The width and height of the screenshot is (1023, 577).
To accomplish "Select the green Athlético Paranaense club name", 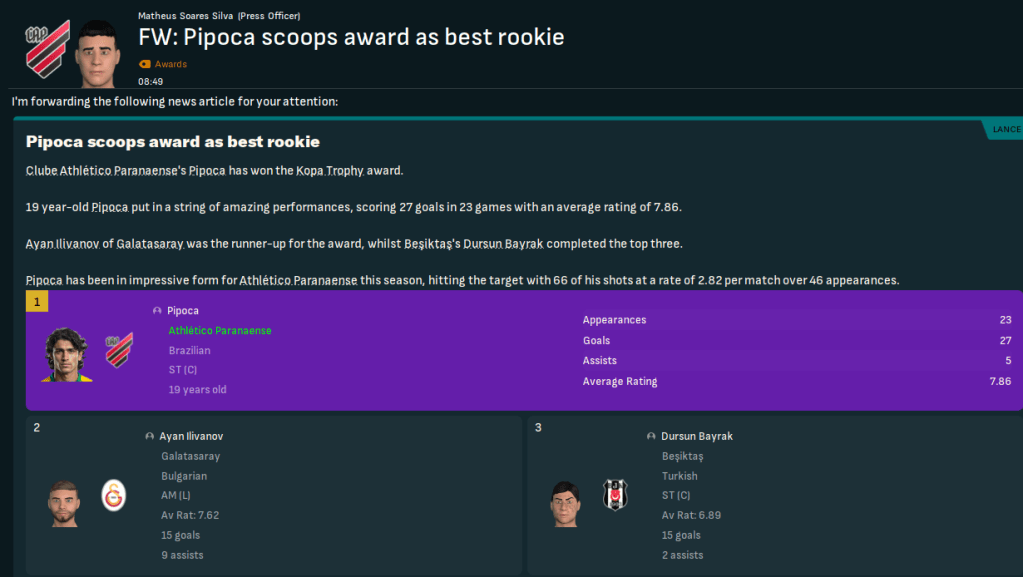I will 220,331.
